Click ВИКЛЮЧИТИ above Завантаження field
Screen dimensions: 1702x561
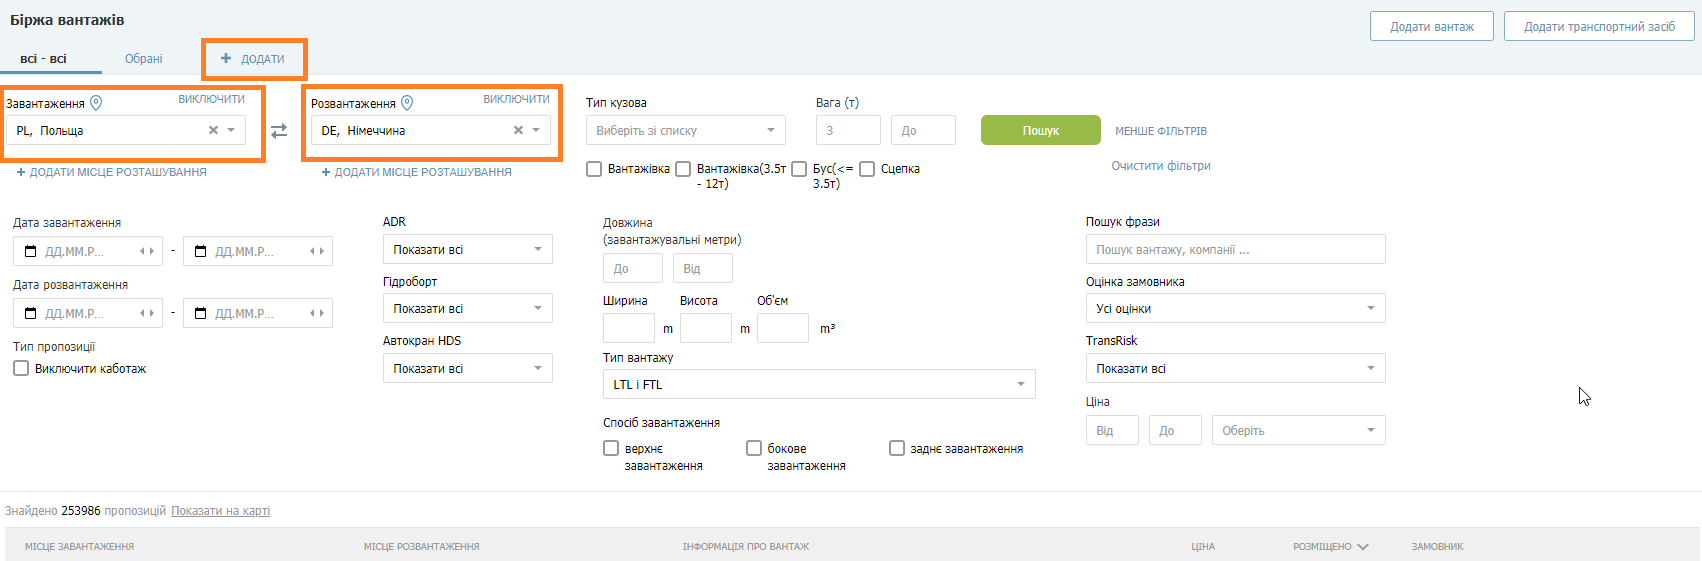click(211, 99)
